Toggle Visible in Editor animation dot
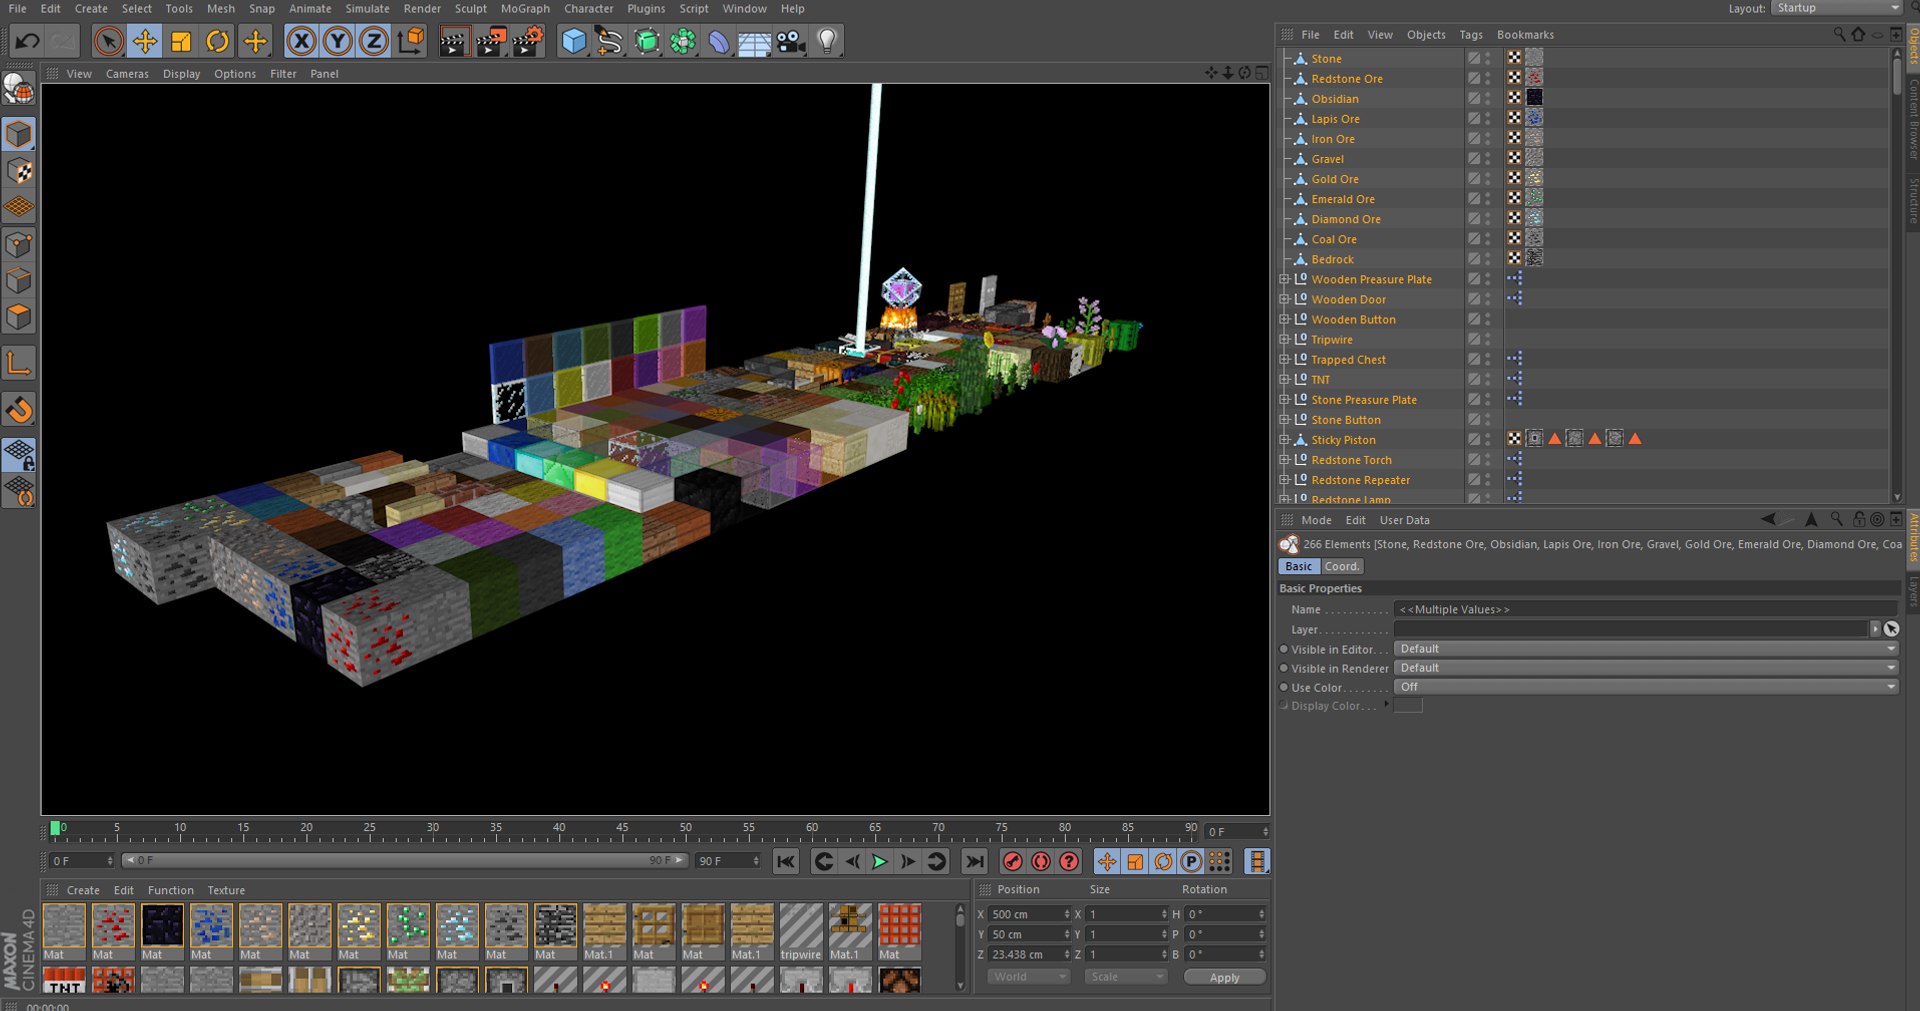The width and height of the screenshot is (1920, 1011). [x=1284, y=649]
